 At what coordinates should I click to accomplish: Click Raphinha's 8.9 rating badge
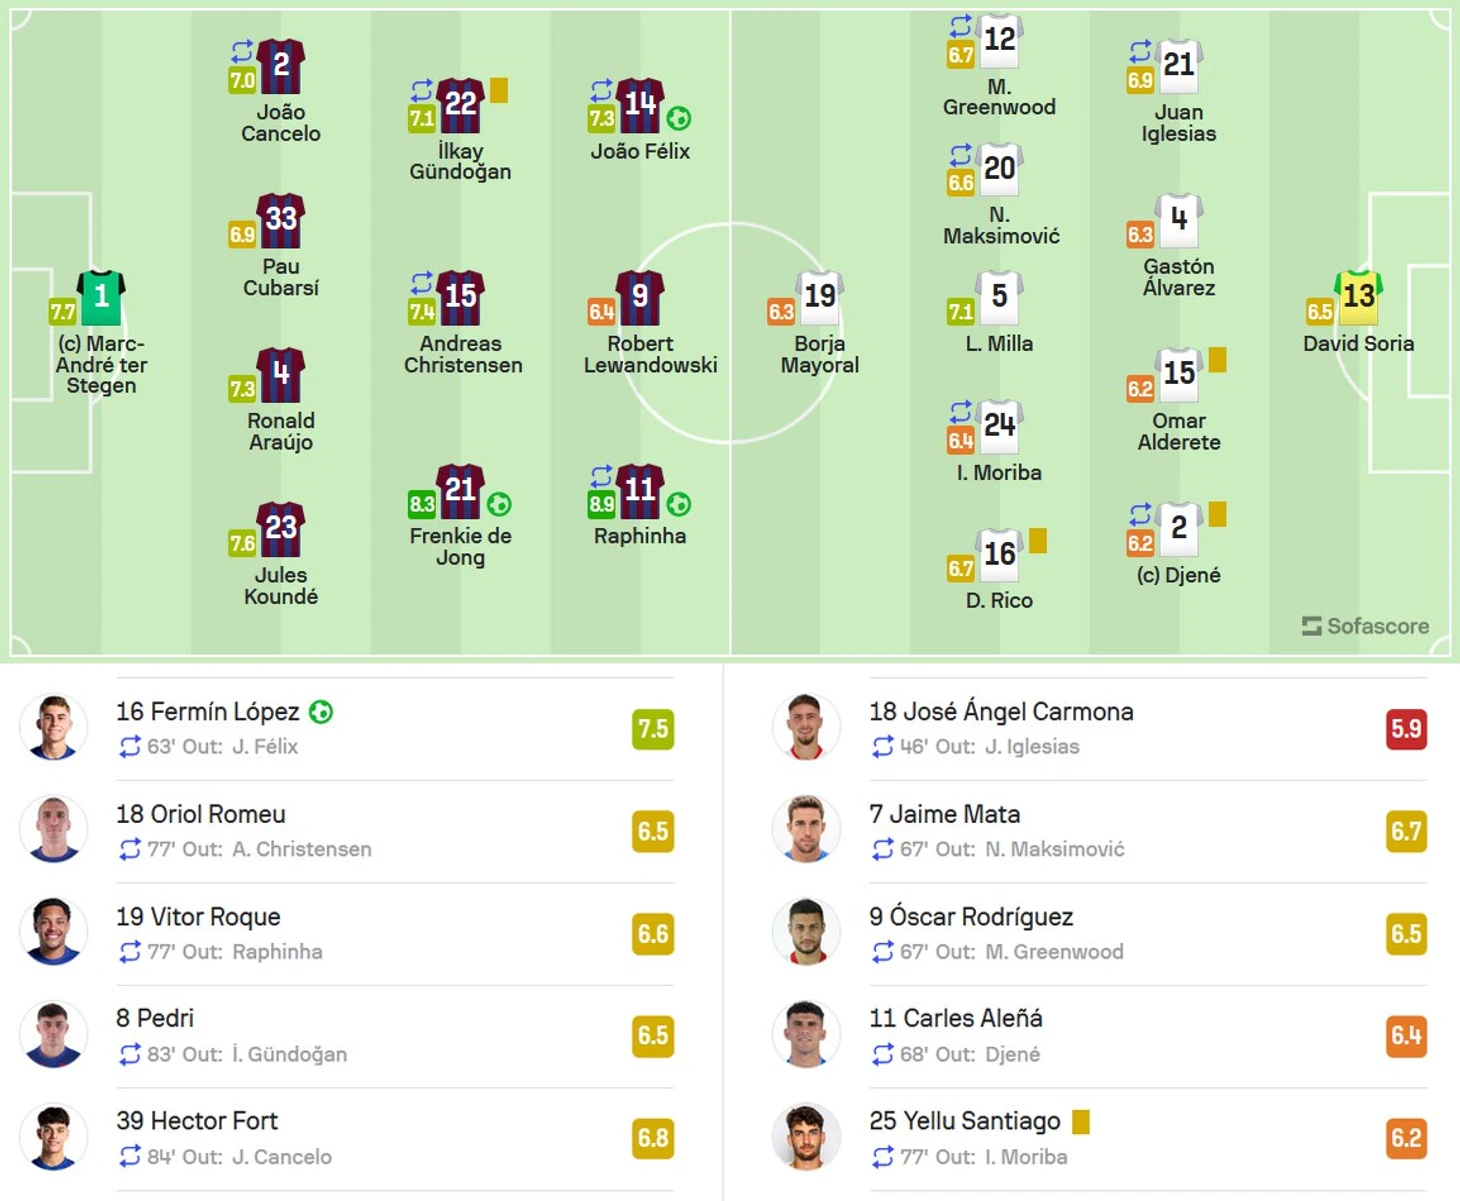601,505
